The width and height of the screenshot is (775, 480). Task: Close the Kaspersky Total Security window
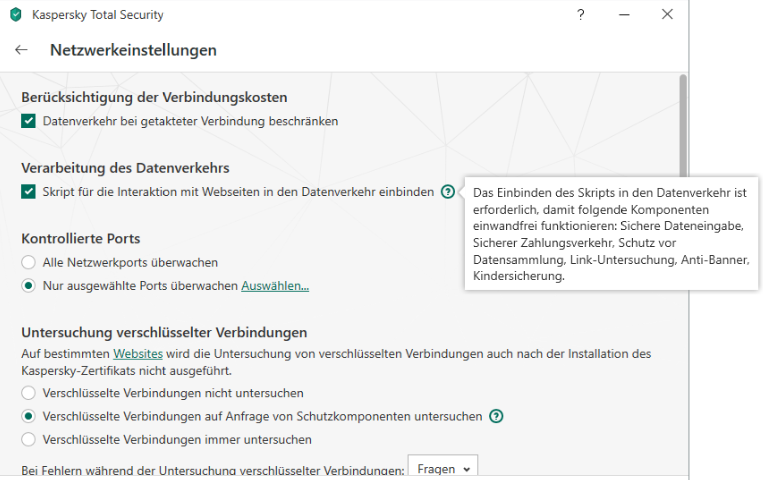point(668,15)
